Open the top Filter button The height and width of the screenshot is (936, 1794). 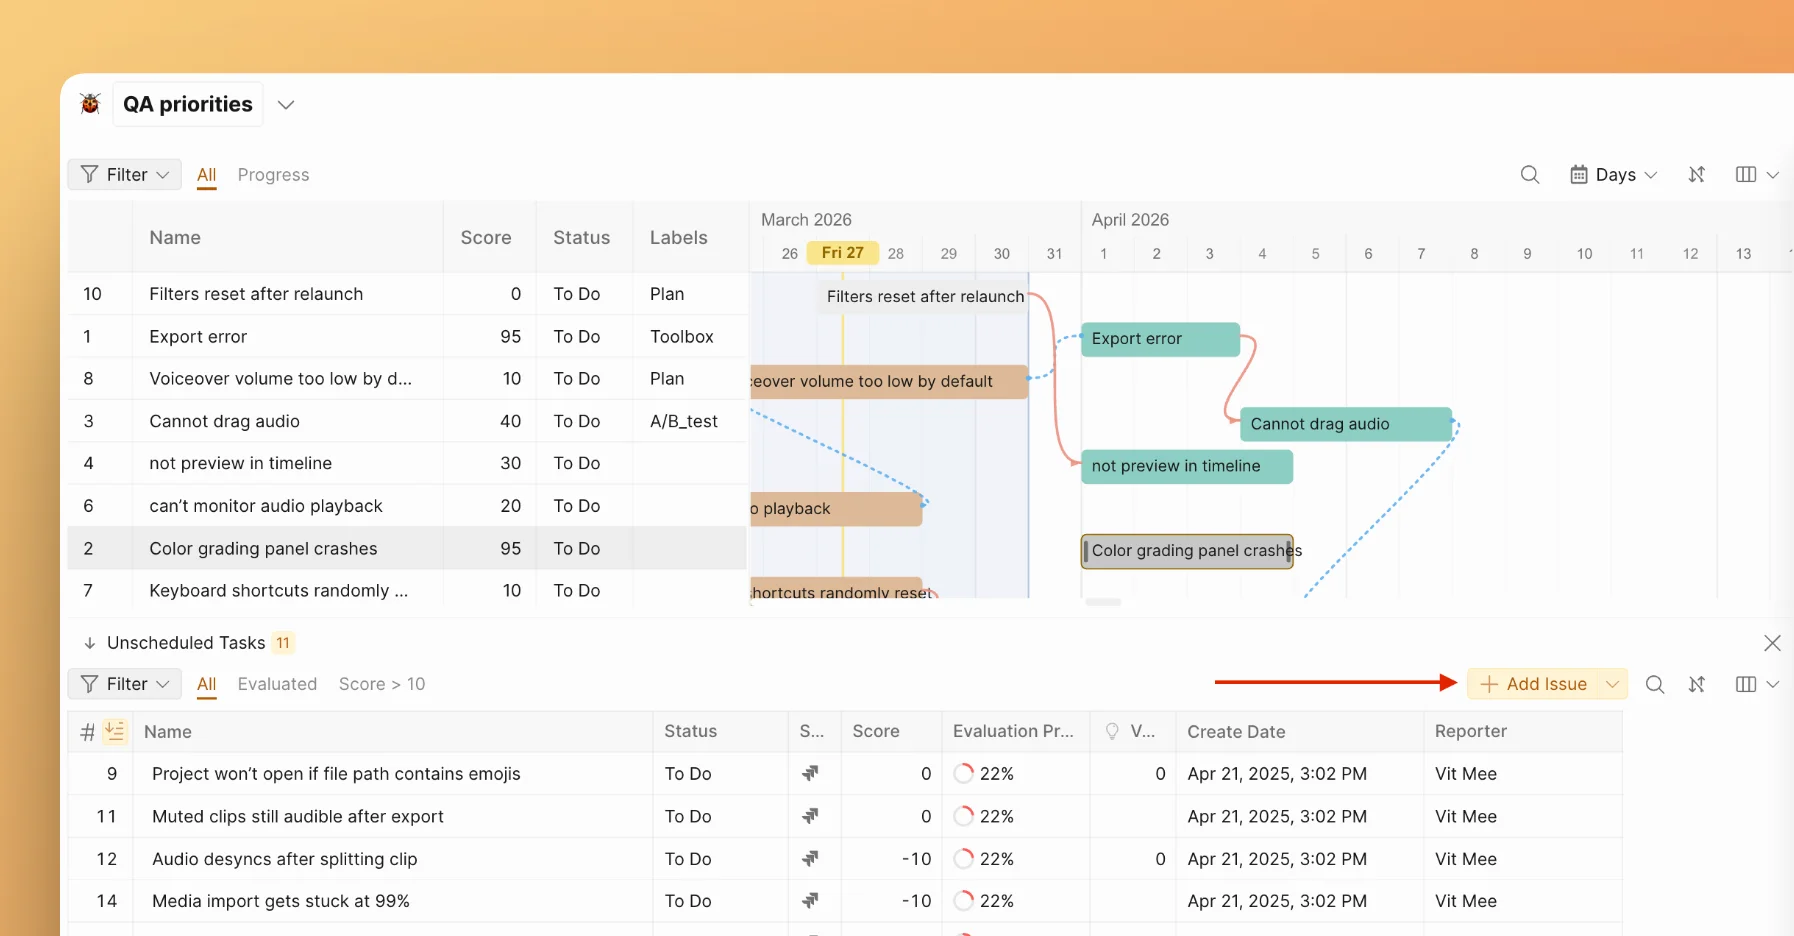tap(125, 175)
